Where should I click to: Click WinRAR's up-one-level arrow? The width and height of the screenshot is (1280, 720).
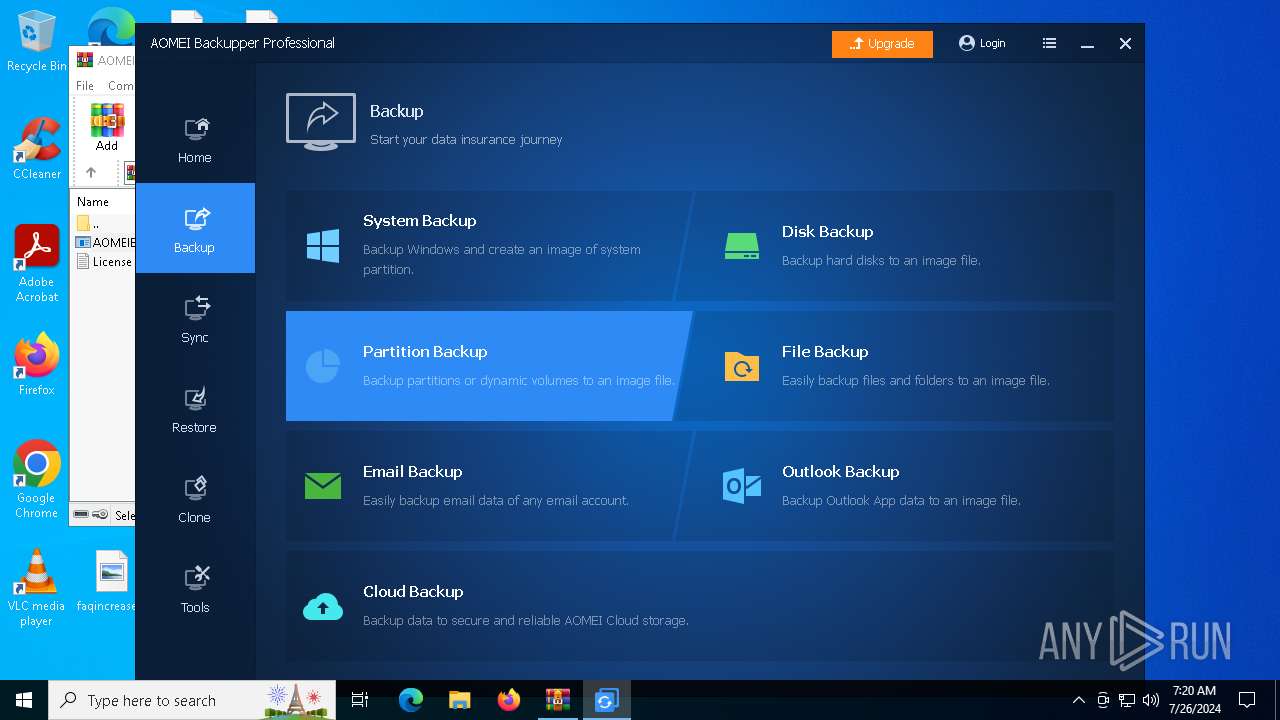(x=91, y=172)
